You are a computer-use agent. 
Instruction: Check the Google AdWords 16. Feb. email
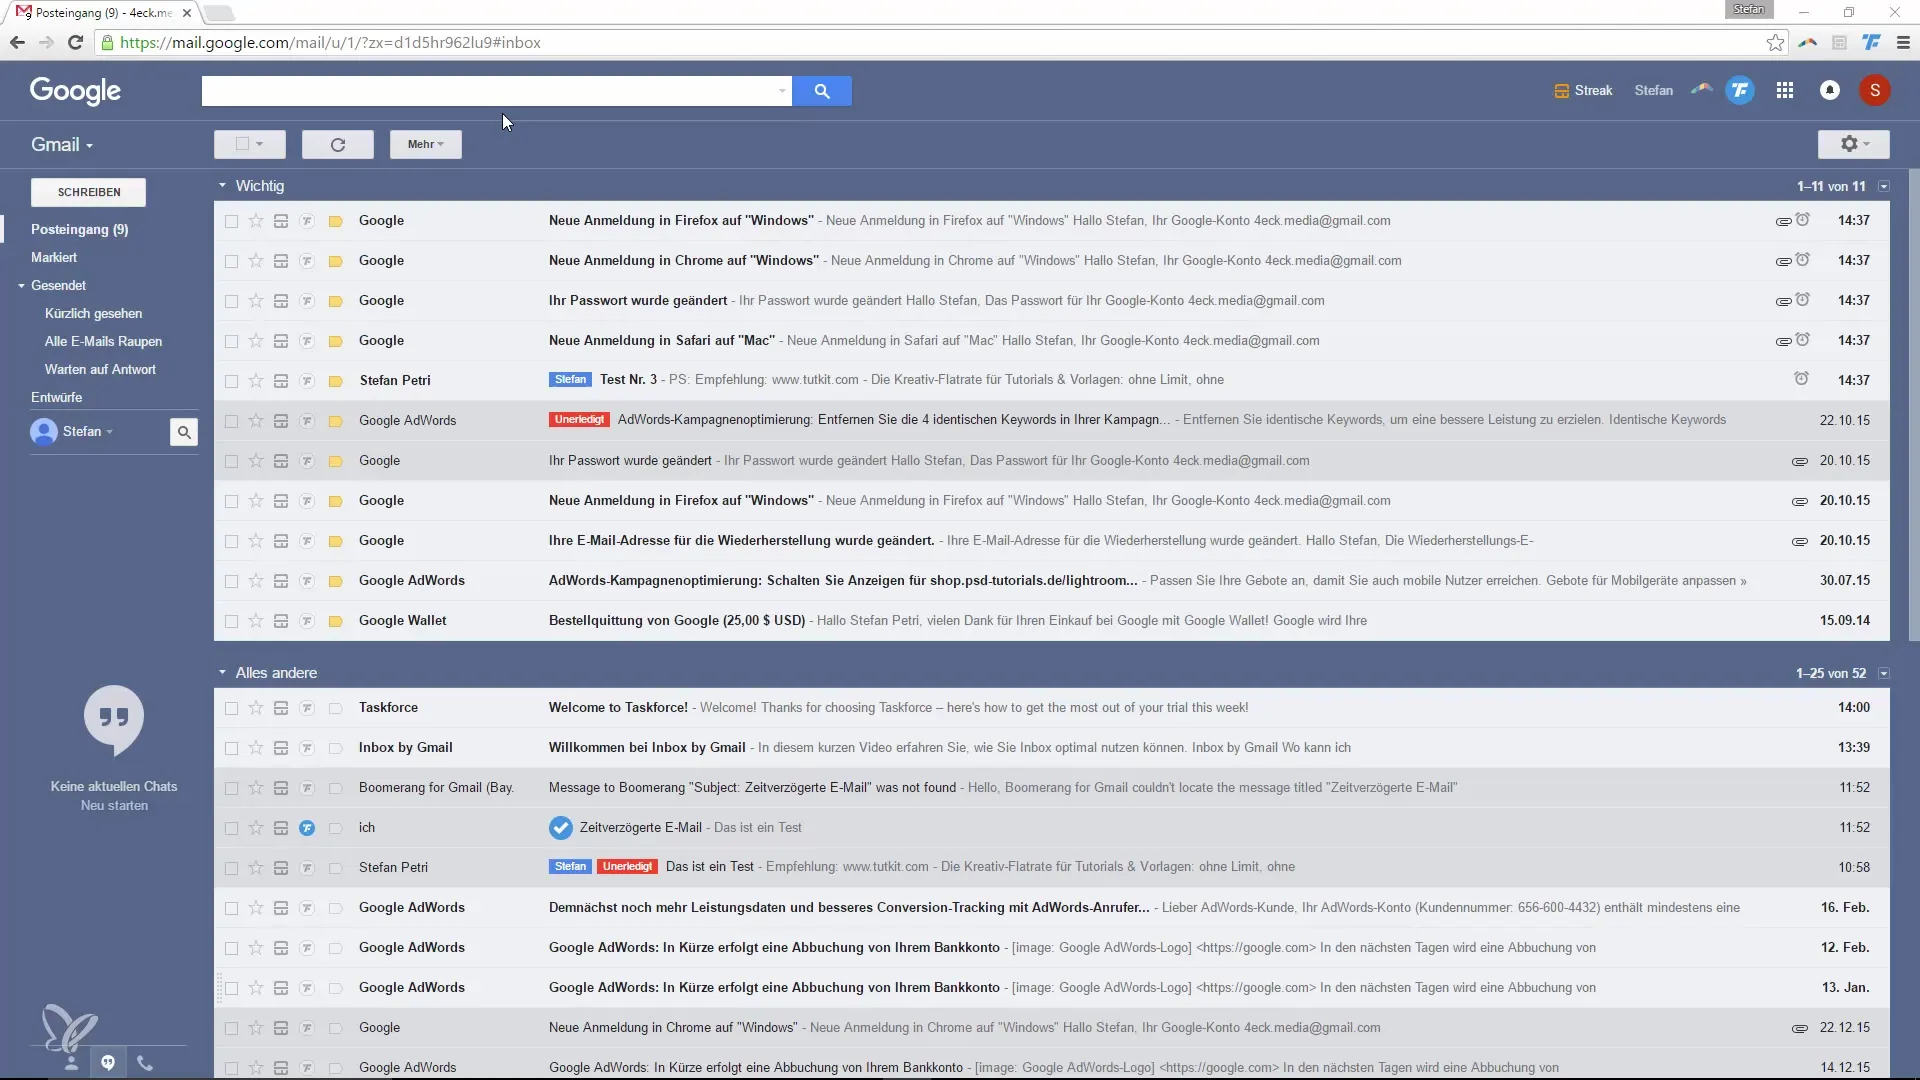[x=231, y=908]
